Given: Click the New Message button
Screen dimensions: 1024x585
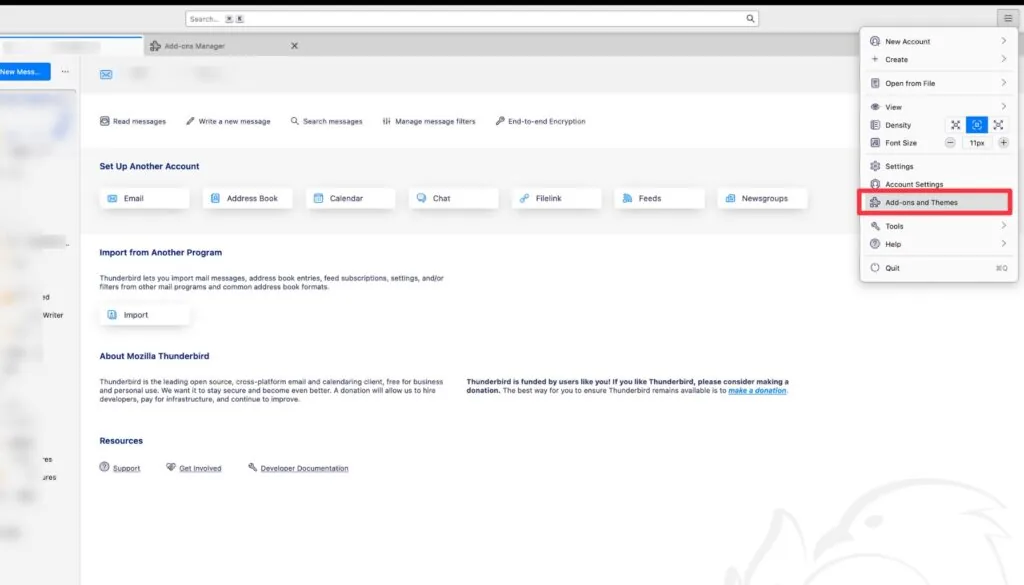Looking at the screenshot, I should [25, 72].
